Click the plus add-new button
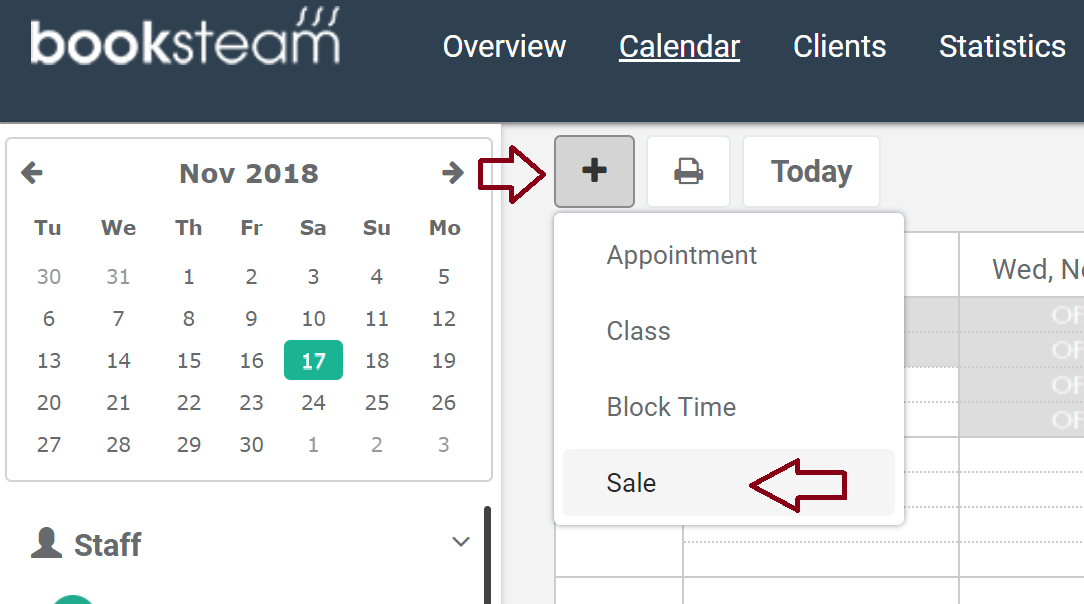 [x=594, y=171]
